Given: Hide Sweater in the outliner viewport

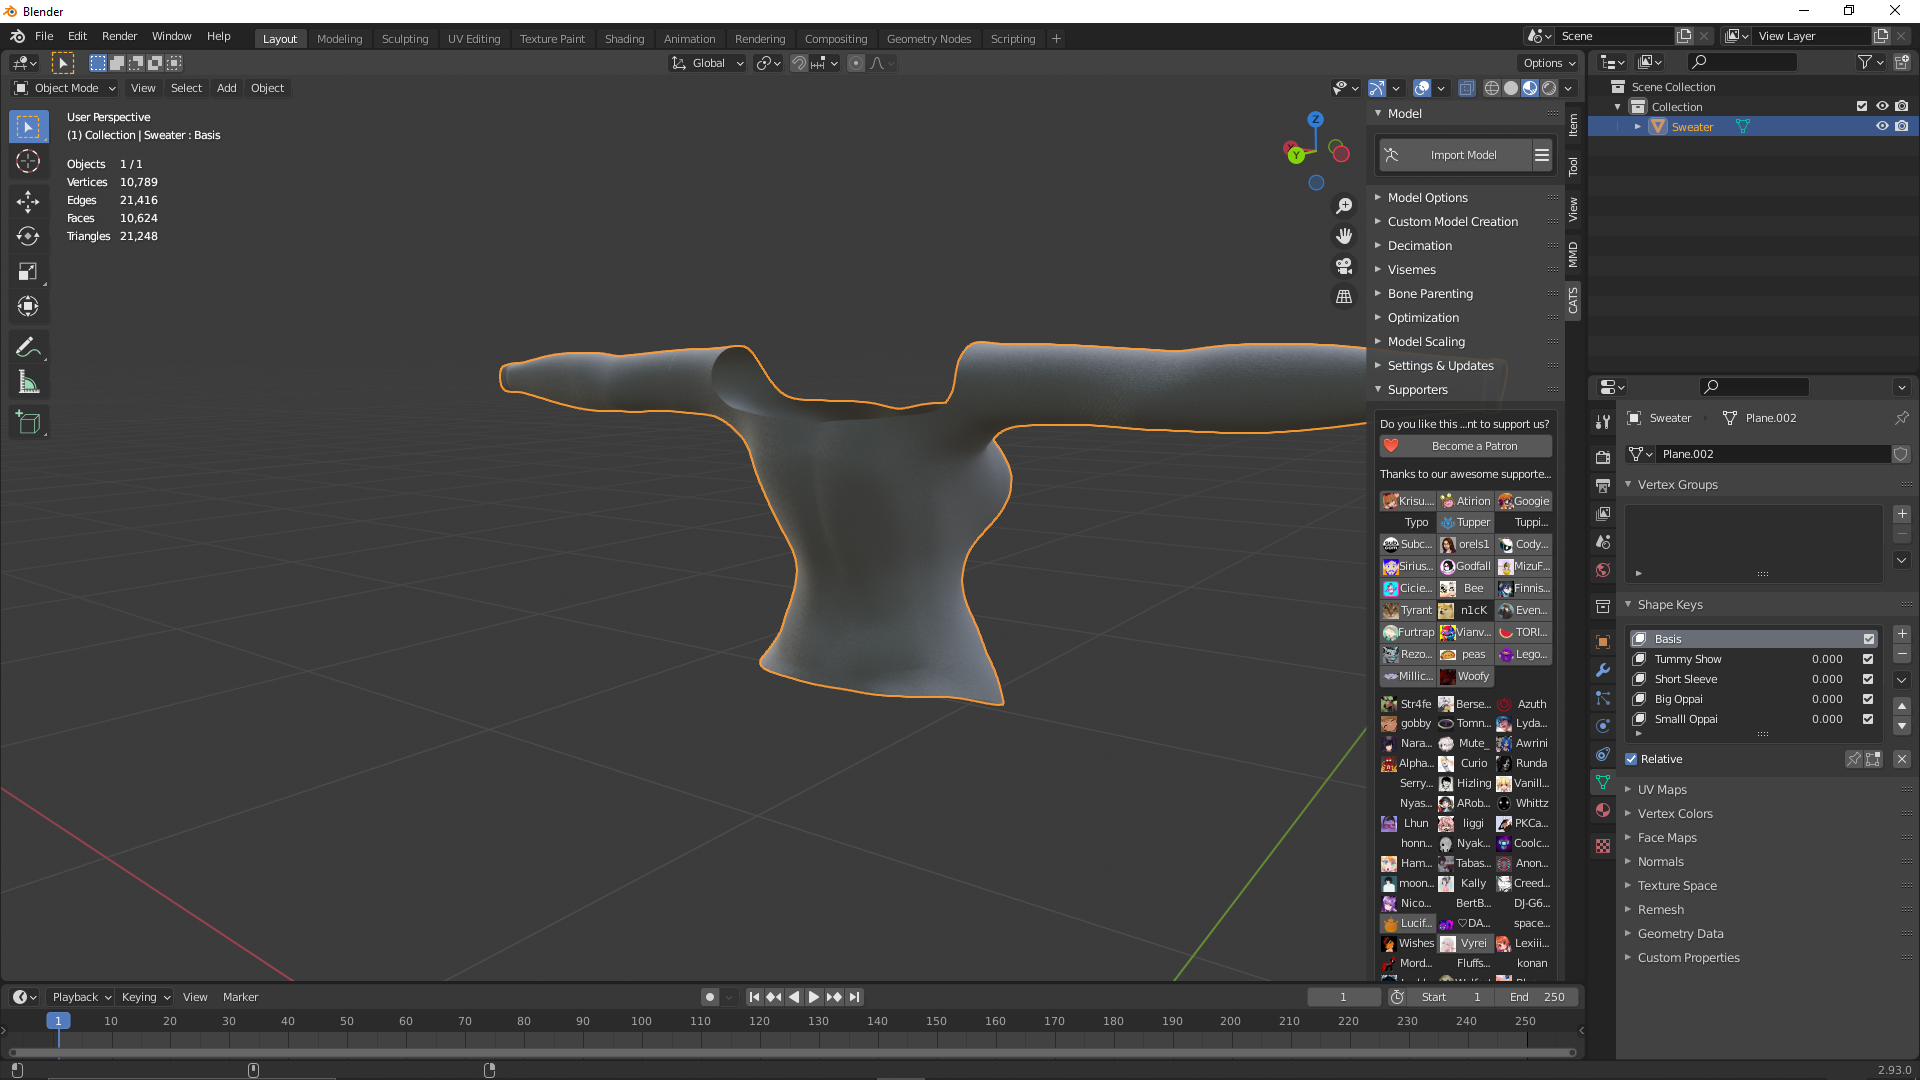Looking at the screenshot, I should [x=1882, y=126].
